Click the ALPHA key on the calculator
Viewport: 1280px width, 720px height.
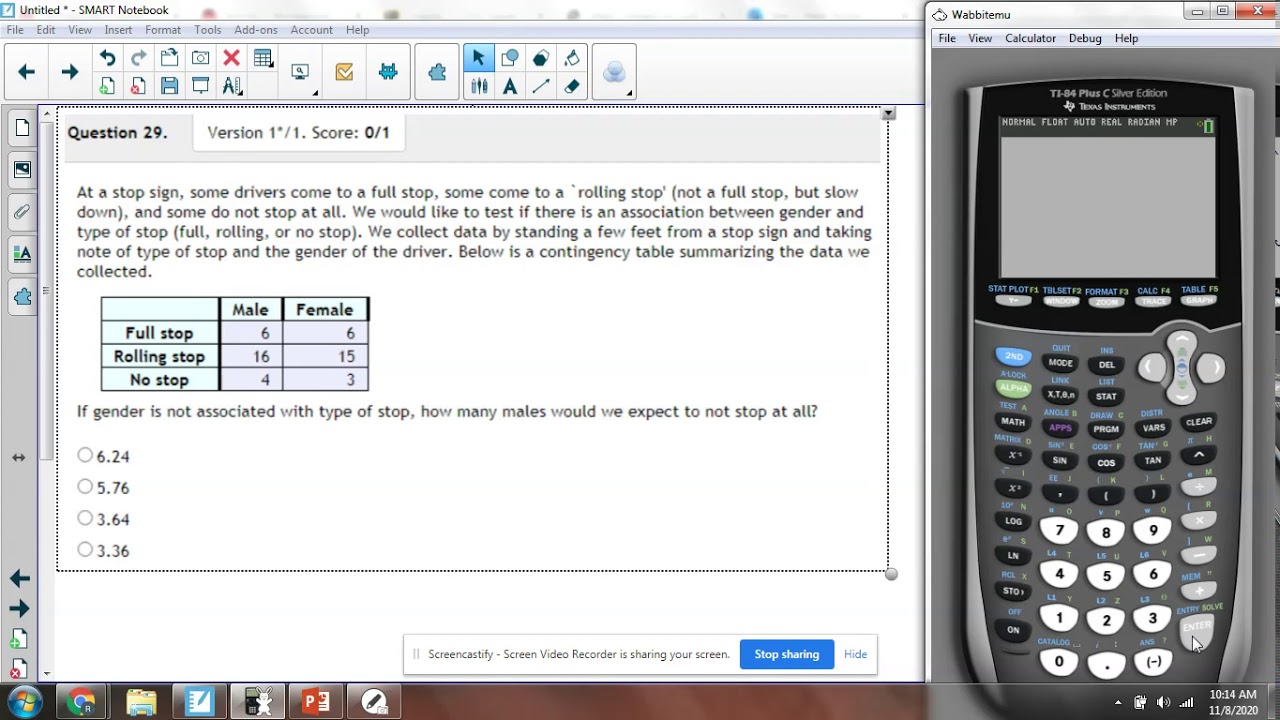(x=1013, y=388)
